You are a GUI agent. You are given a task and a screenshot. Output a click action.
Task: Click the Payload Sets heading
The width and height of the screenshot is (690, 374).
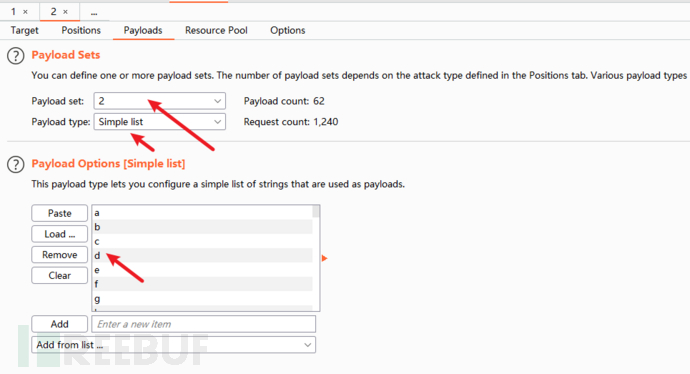pyautogui.click(x=66, y=55)
